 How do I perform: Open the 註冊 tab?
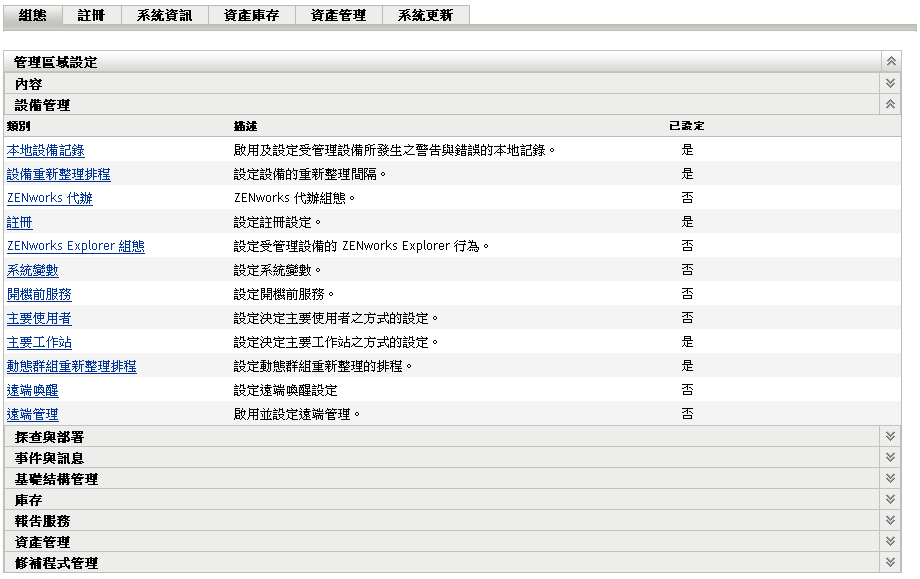[91, 15]
